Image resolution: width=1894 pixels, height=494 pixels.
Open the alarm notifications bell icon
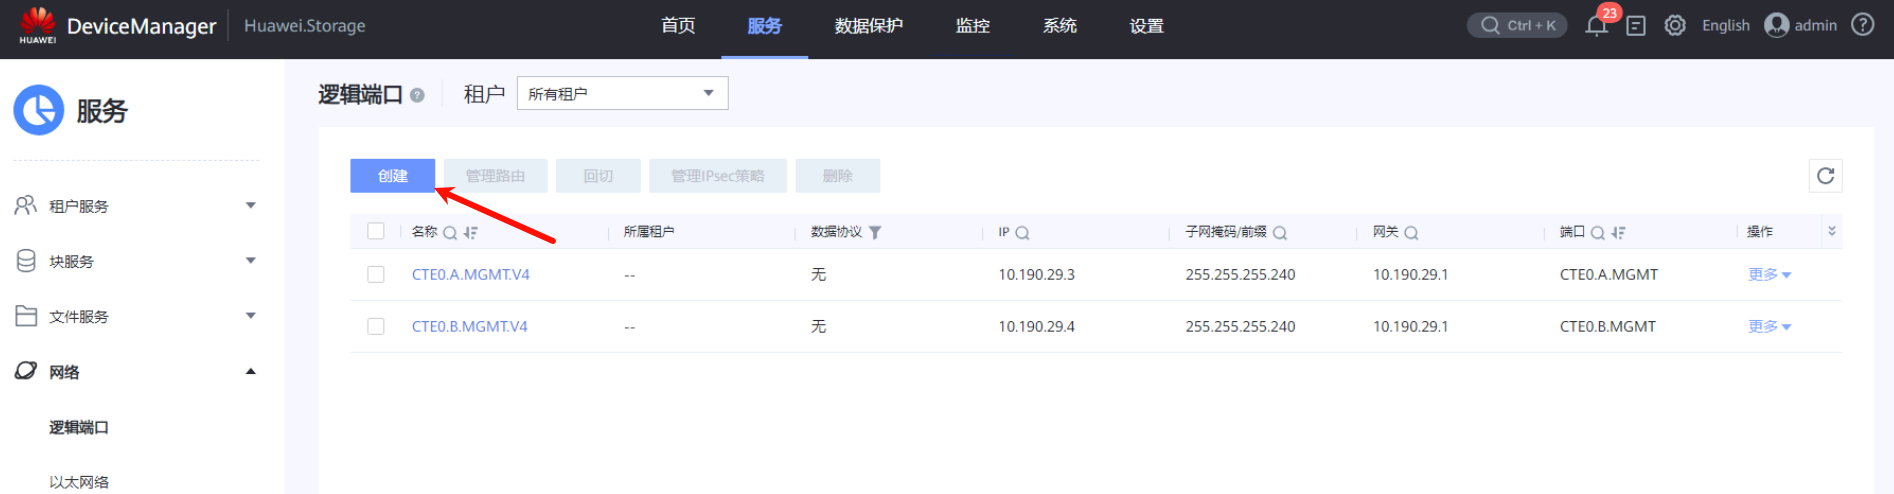point(1596,26)
